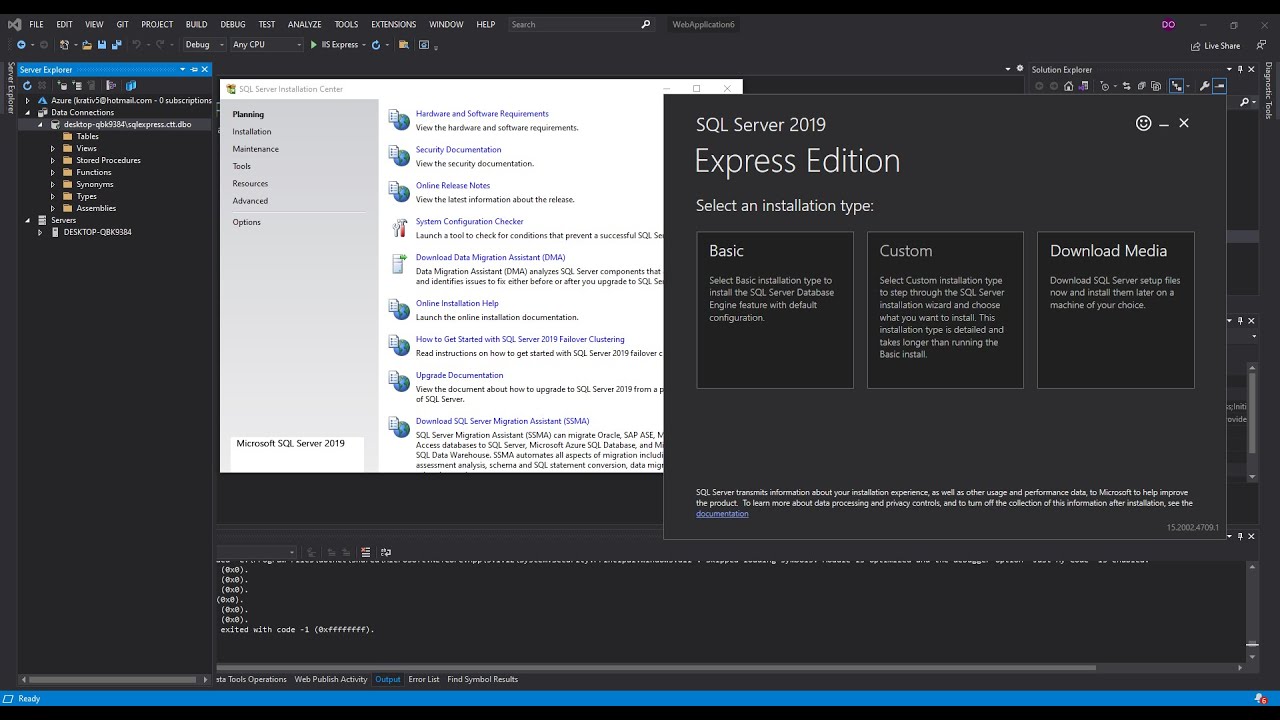Open the Upgrade Documentation link
The height and width of the screenshot is (720, 1280).
pyautogui.click(x=459, y=375)
